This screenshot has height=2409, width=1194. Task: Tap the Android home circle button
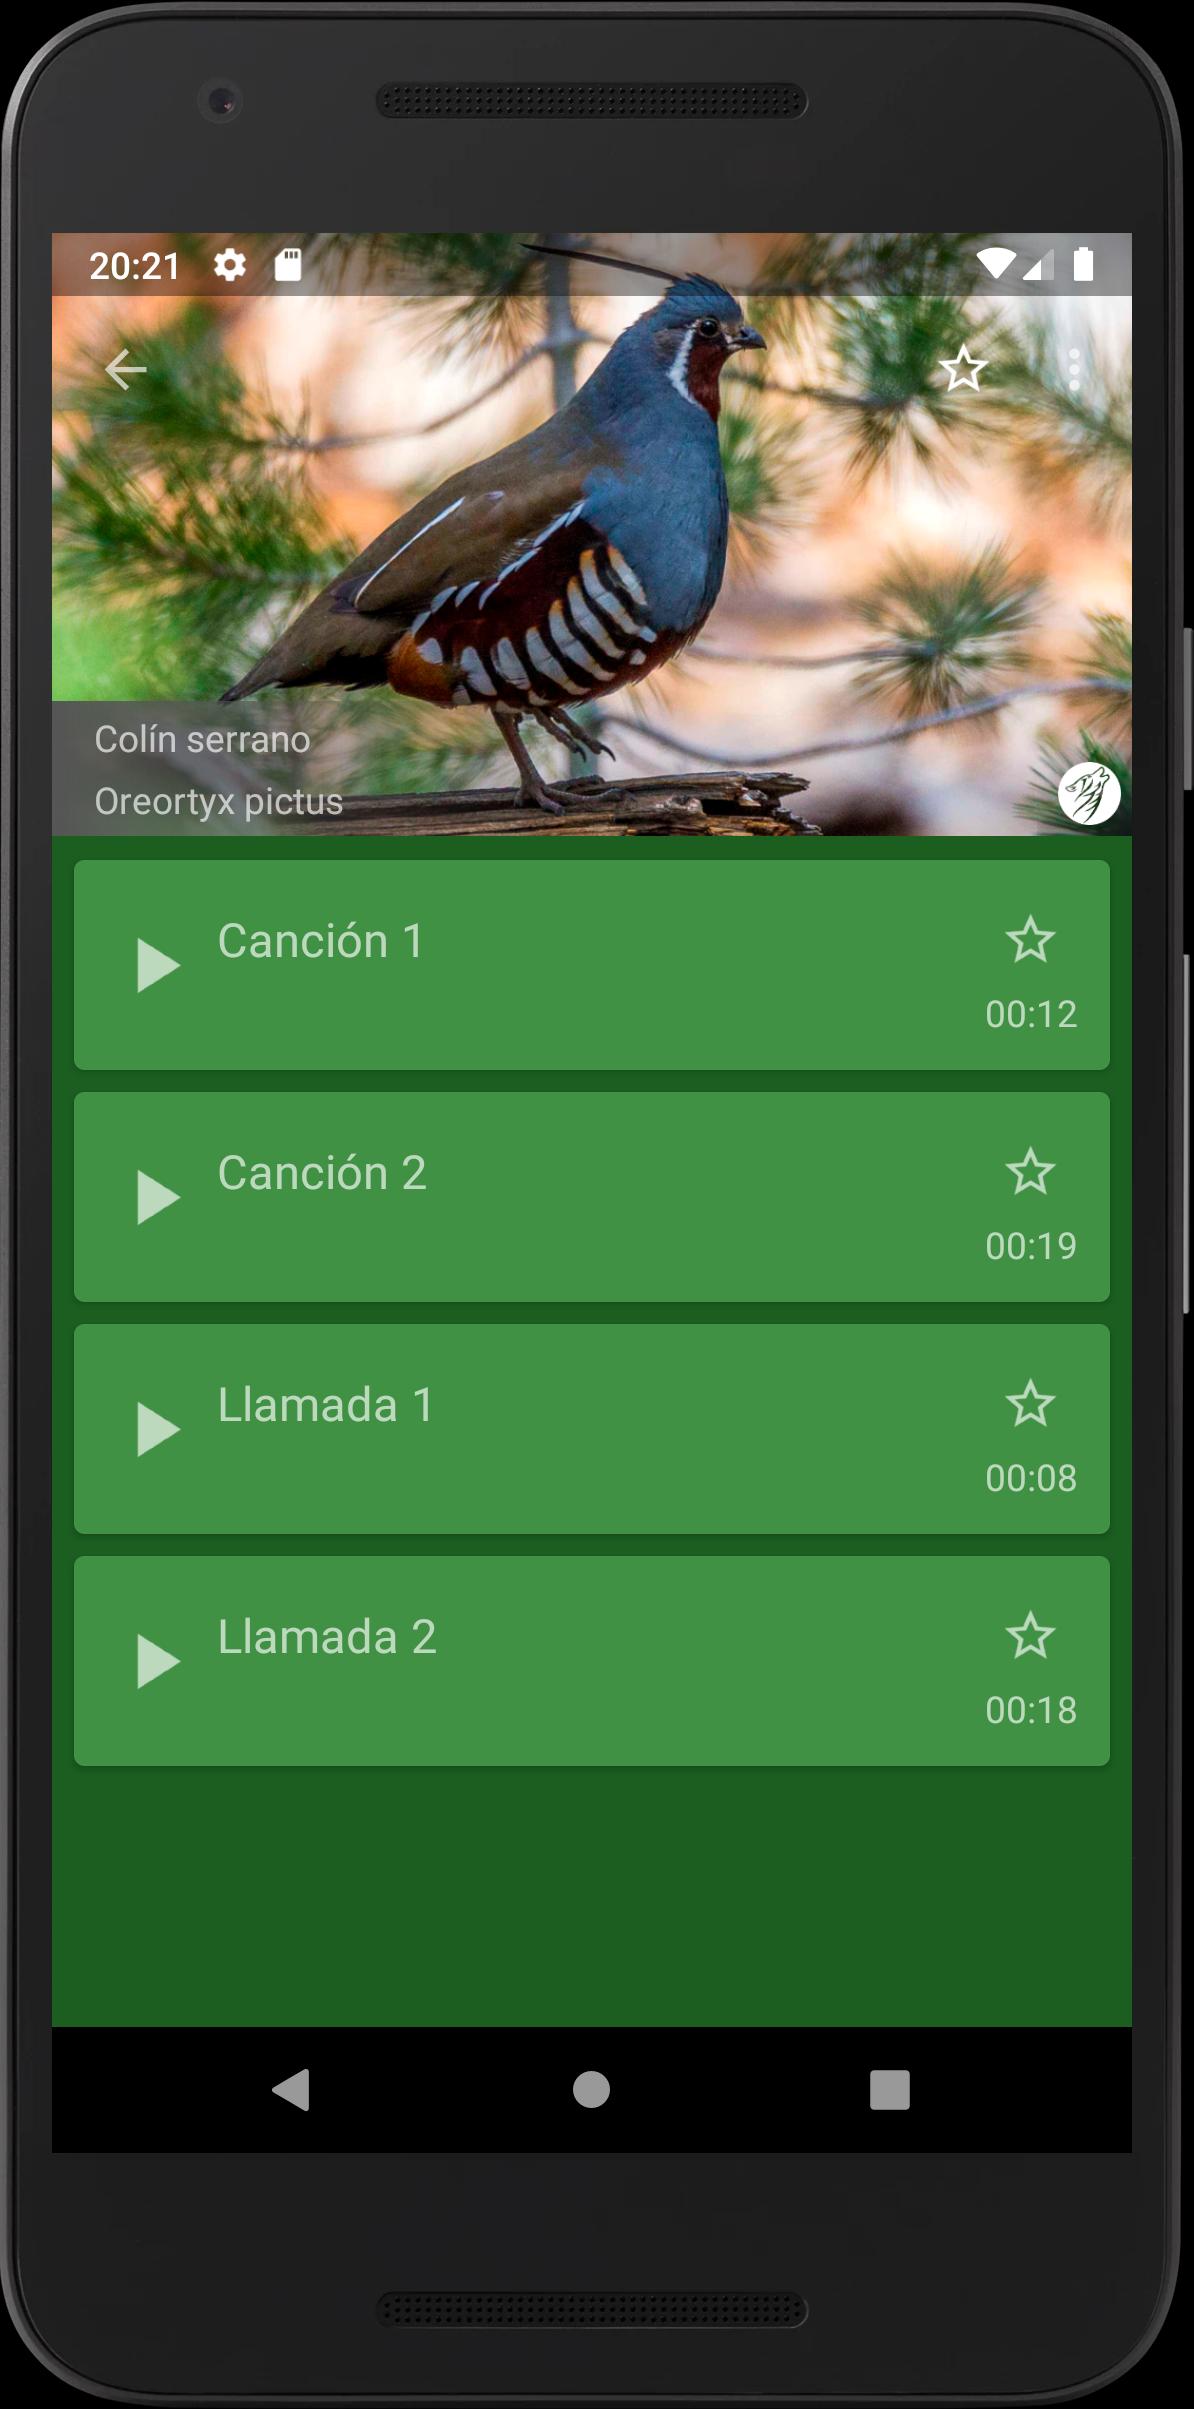591,2090
